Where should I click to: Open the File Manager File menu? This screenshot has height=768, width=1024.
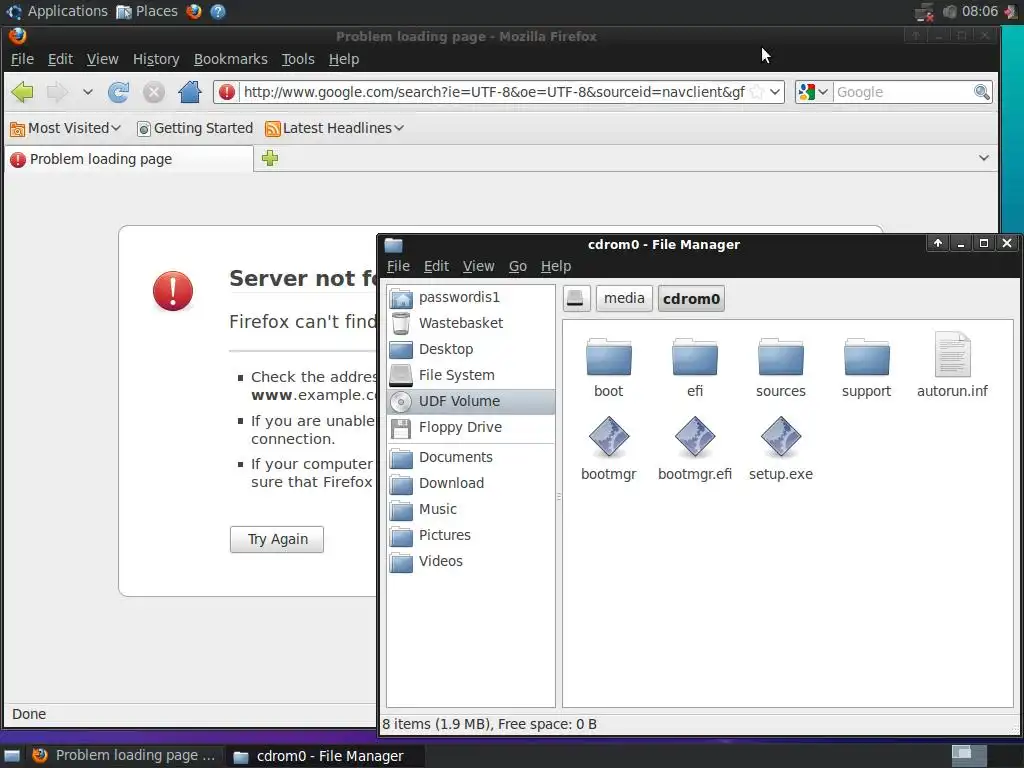[x=398, y=266]
